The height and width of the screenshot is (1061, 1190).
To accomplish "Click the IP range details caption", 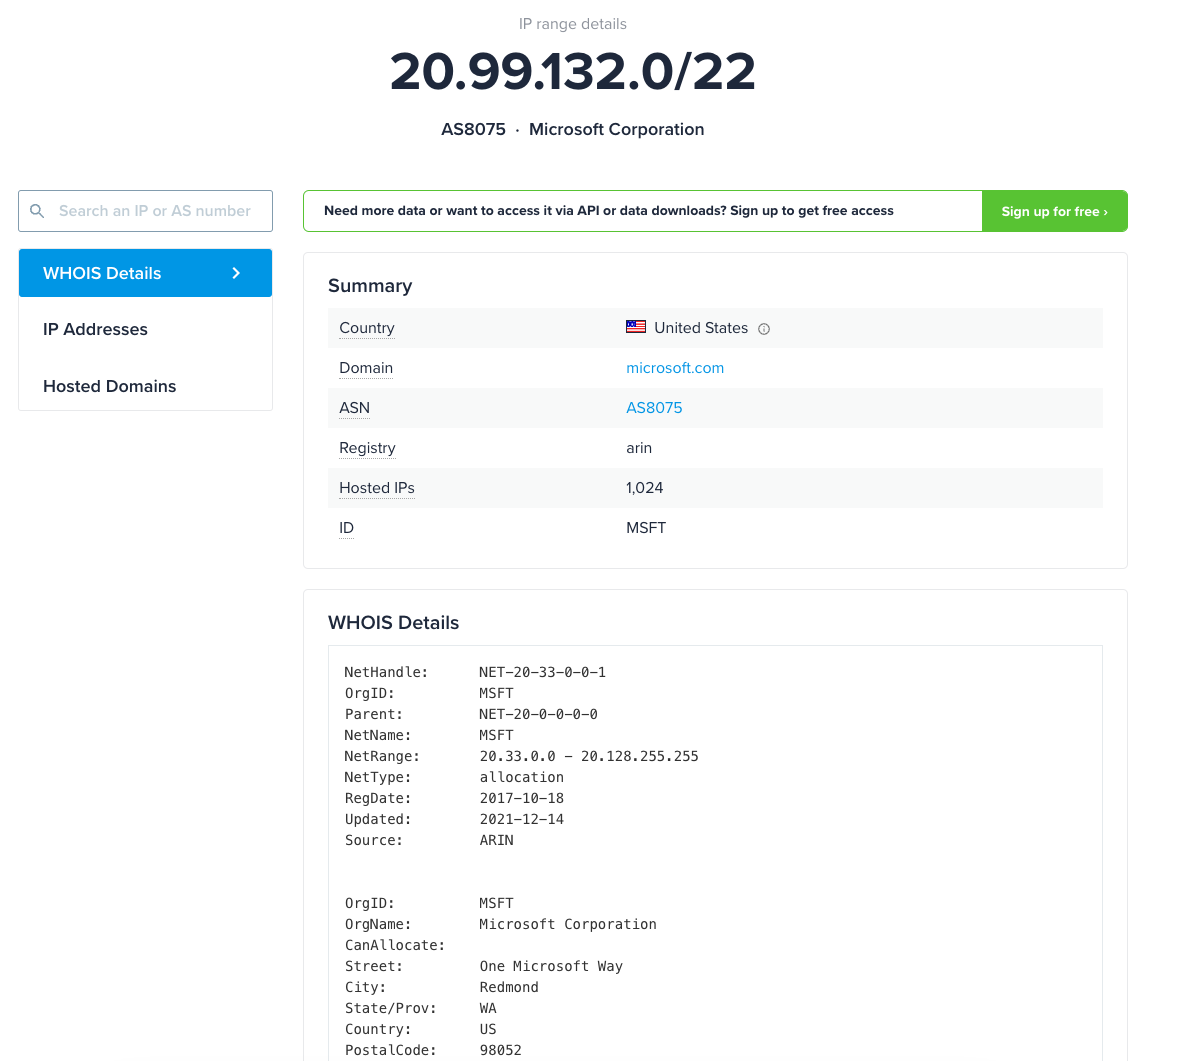I will tap(573, 24).
